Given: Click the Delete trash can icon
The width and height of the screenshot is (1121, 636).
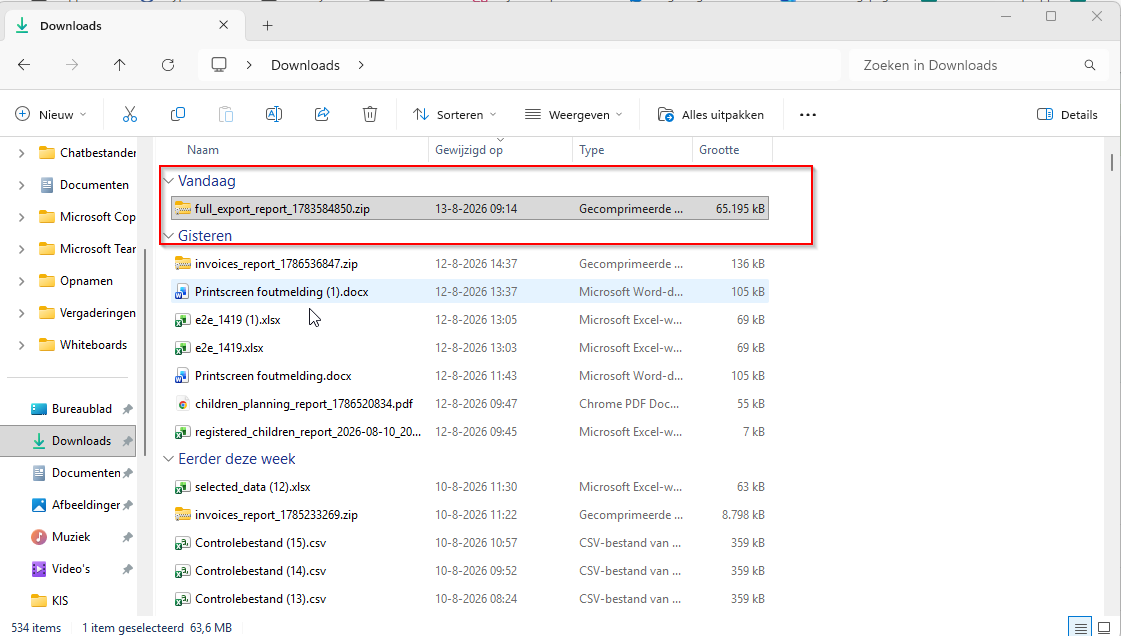Looking at the screenshot, I should click(x=370, y=114).
